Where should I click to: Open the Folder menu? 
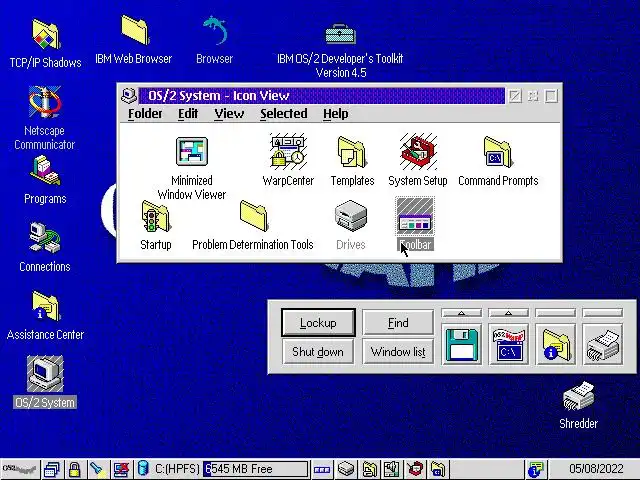click(145, 114)
